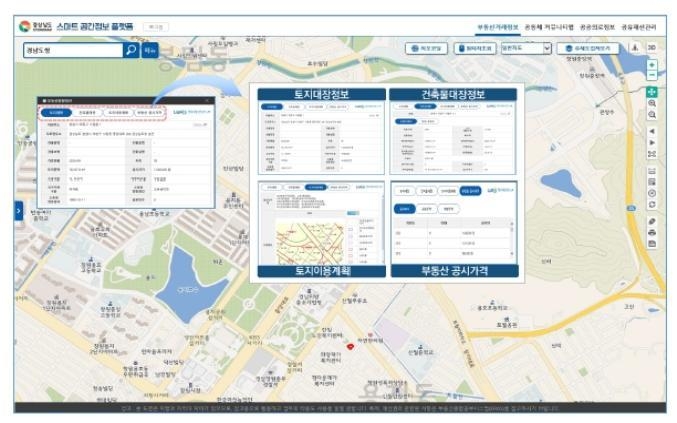The width and height of the screenshot is (677, 423).
Task: Zoom out the map with minus button
Action: tap(652, 76)
